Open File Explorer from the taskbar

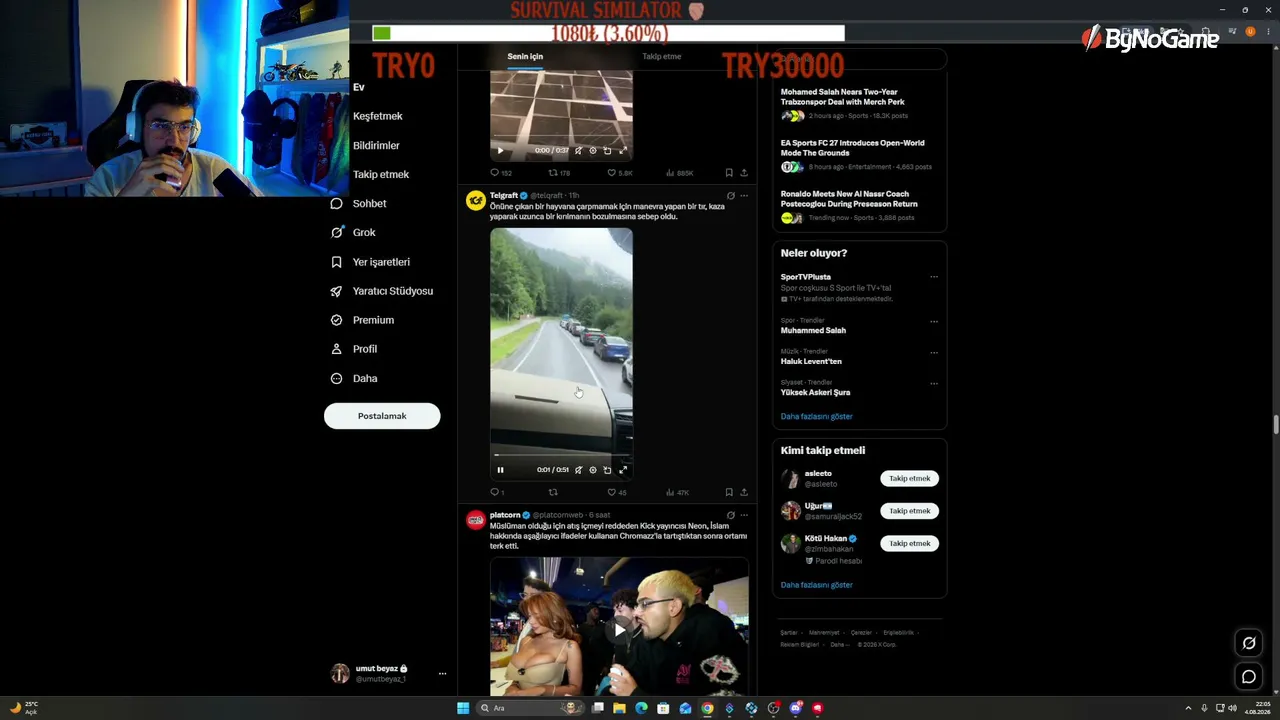click(x=619, y=708)
